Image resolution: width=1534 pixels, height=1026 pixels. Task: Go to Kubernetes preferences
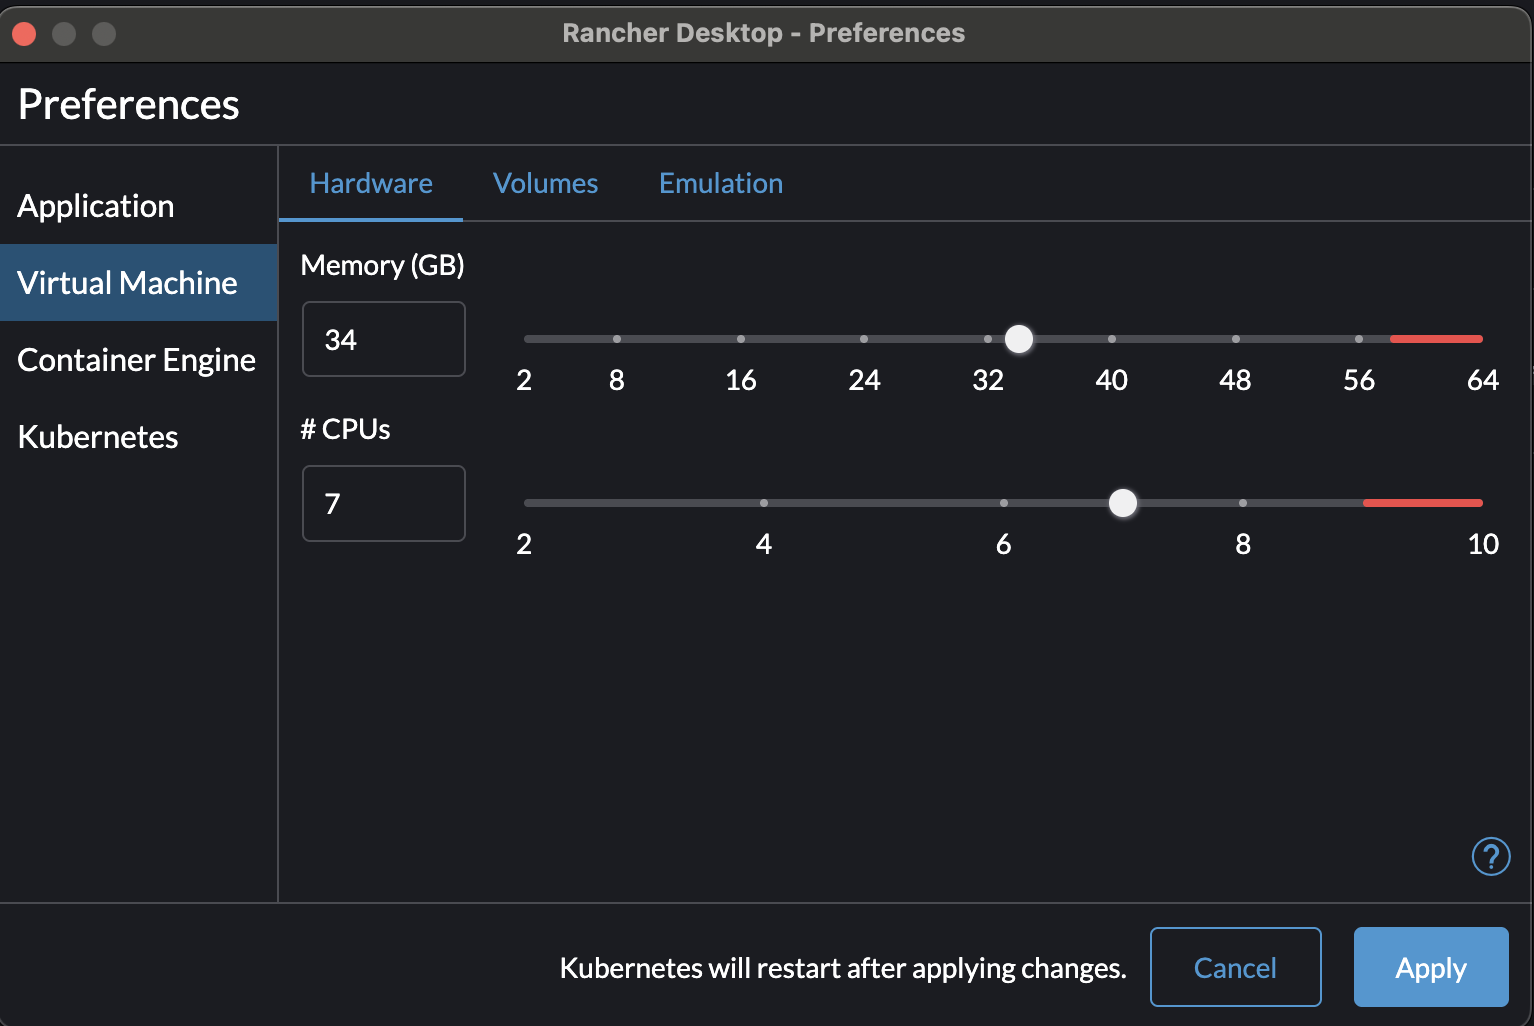pos(98,437)
